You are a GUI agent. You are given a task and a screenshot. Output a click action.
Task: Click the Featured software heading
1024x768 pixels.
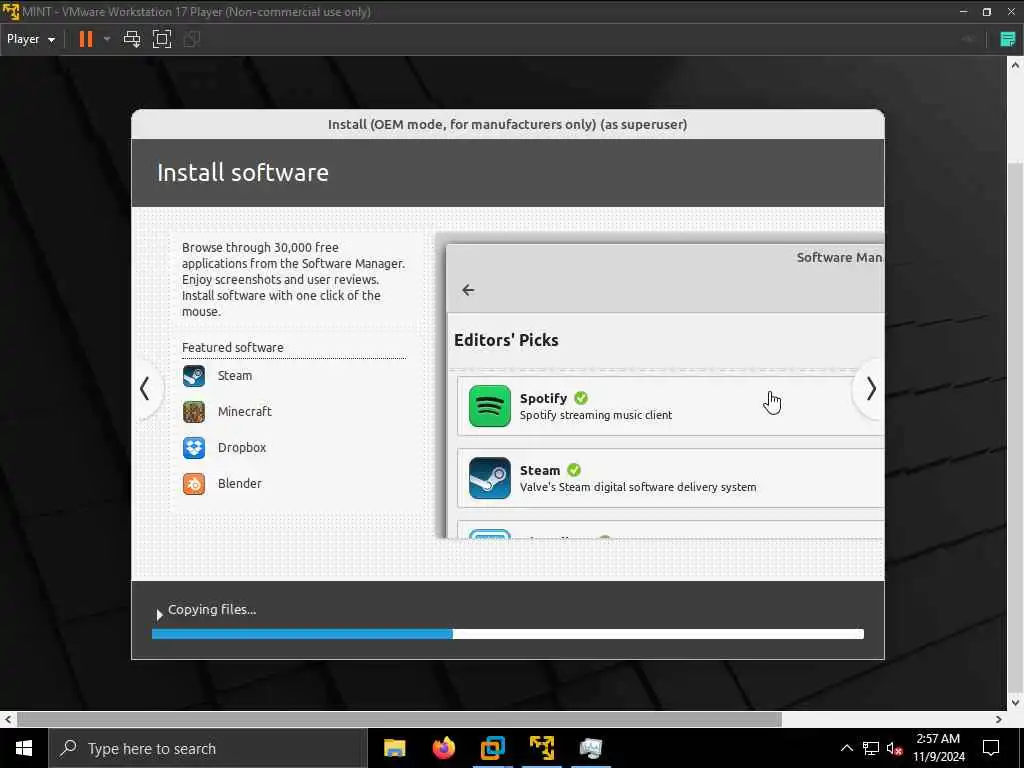click(232, 347)
